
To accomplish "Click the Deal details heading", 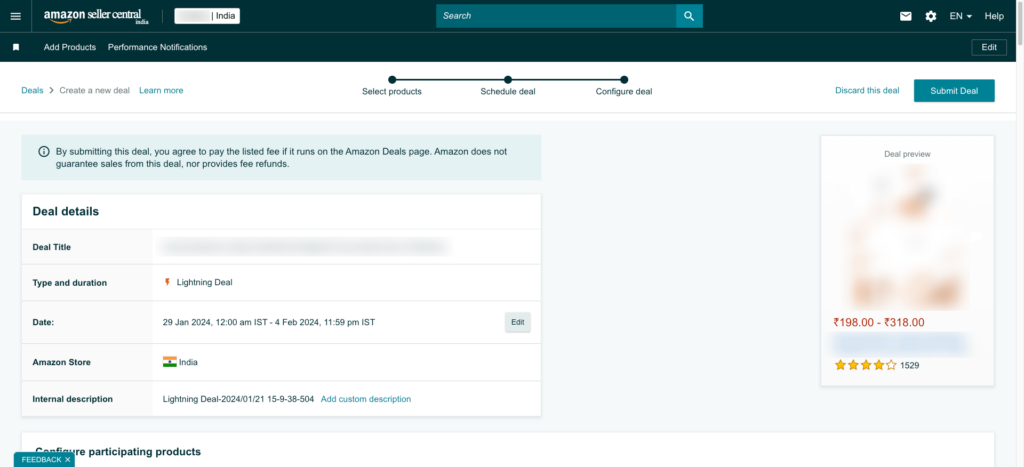I will pyautogui.click(x=66, y=212).
